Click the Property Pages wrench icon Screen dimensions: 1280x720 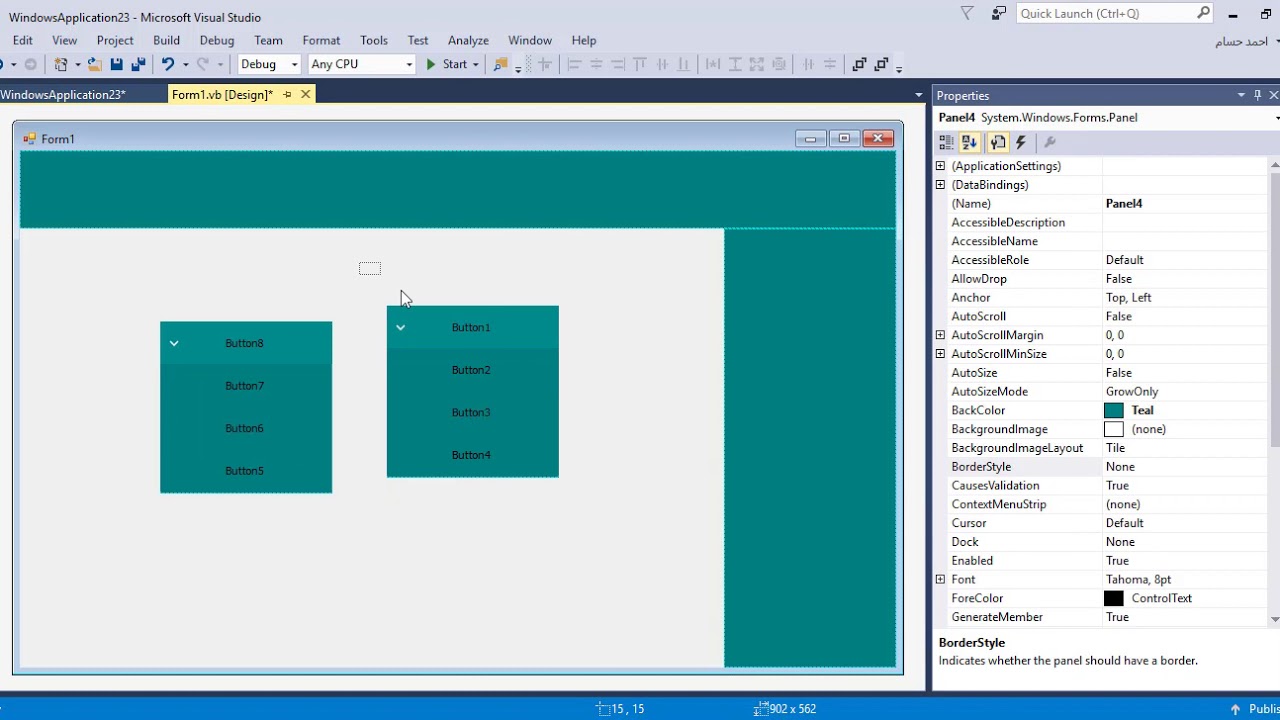(1050, 143)
